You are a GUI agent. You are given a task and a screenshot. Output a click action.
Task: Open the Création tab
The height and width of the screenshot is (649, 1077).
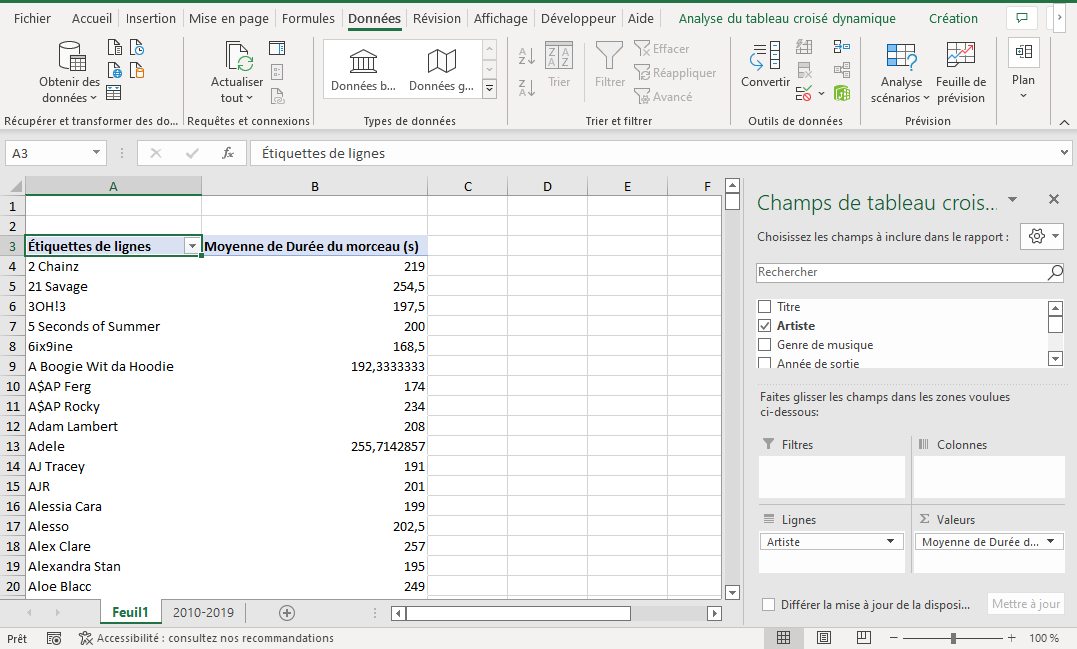click(953, 19)
